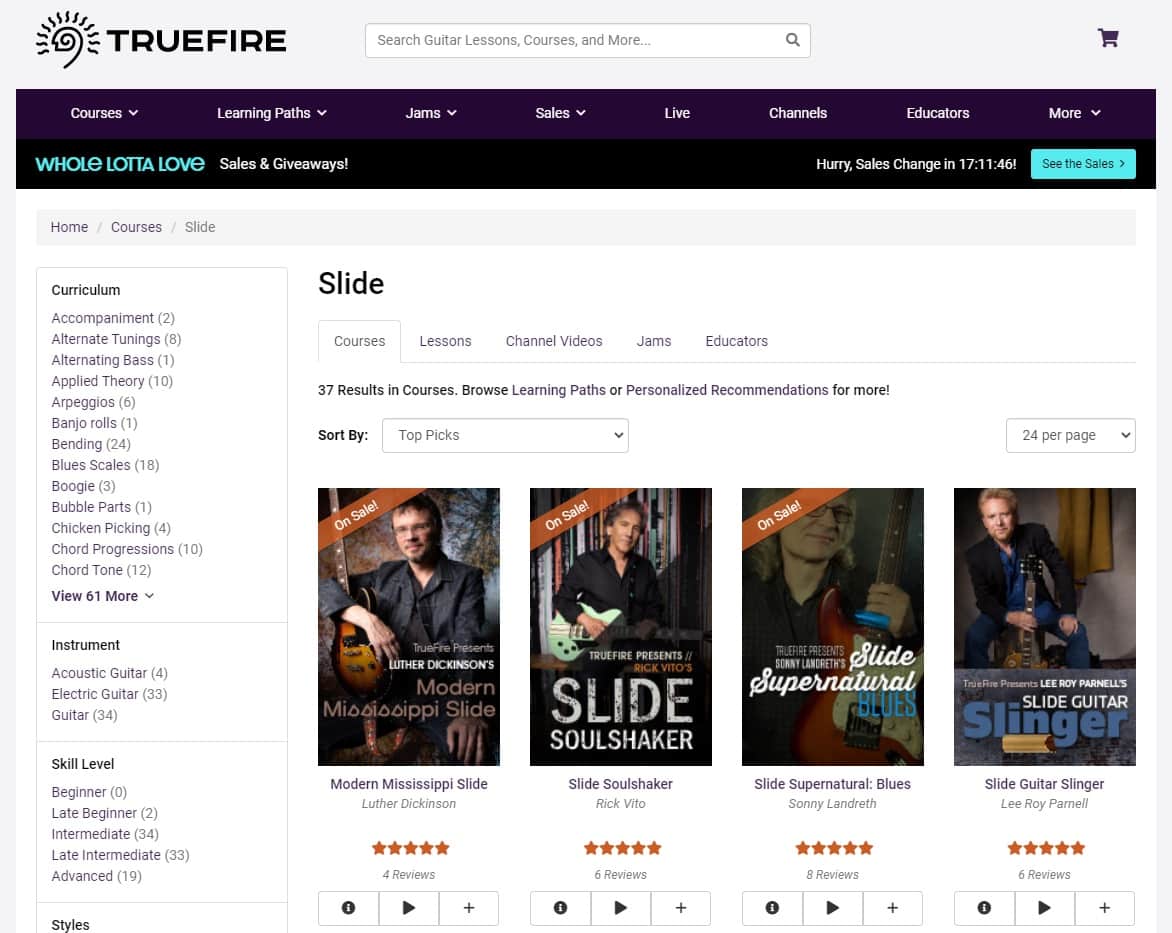
Task: Filter by Accompaniment (2)
Action: click(x=113, y=318)
